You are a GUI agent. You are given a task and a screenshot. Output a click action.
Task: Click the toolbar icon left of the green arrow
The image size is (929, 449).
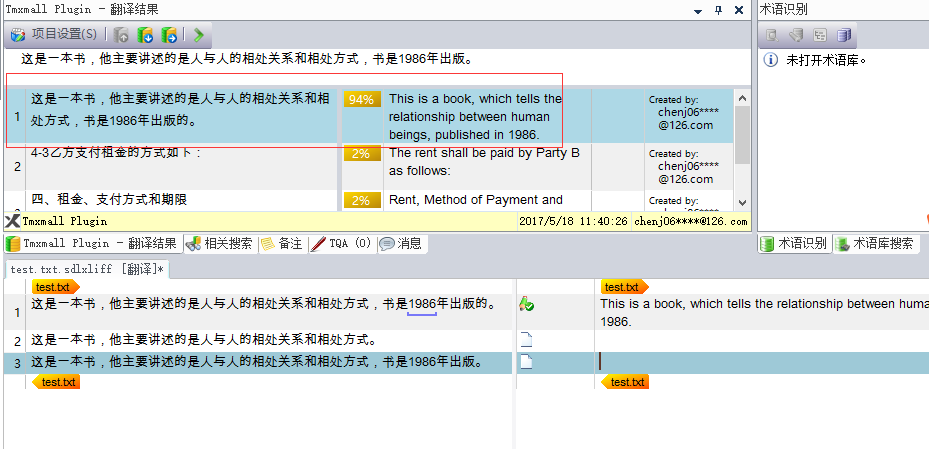[169, 35]
